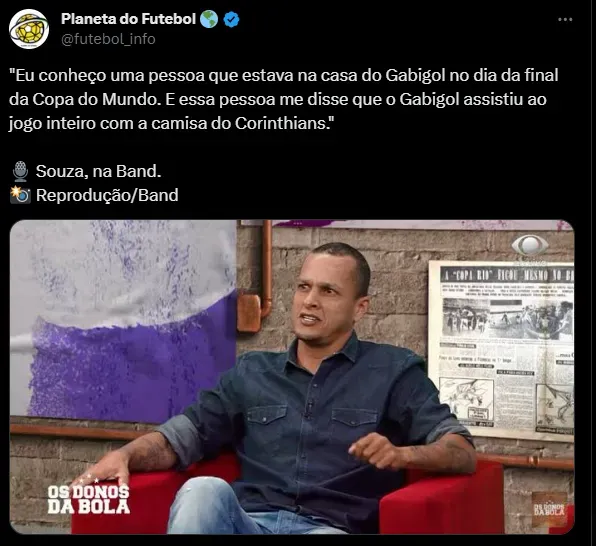The height and width of the screenshot is (546, 596).
Task: Open the three-dot more options menu
Action: [x=565, y=19]
